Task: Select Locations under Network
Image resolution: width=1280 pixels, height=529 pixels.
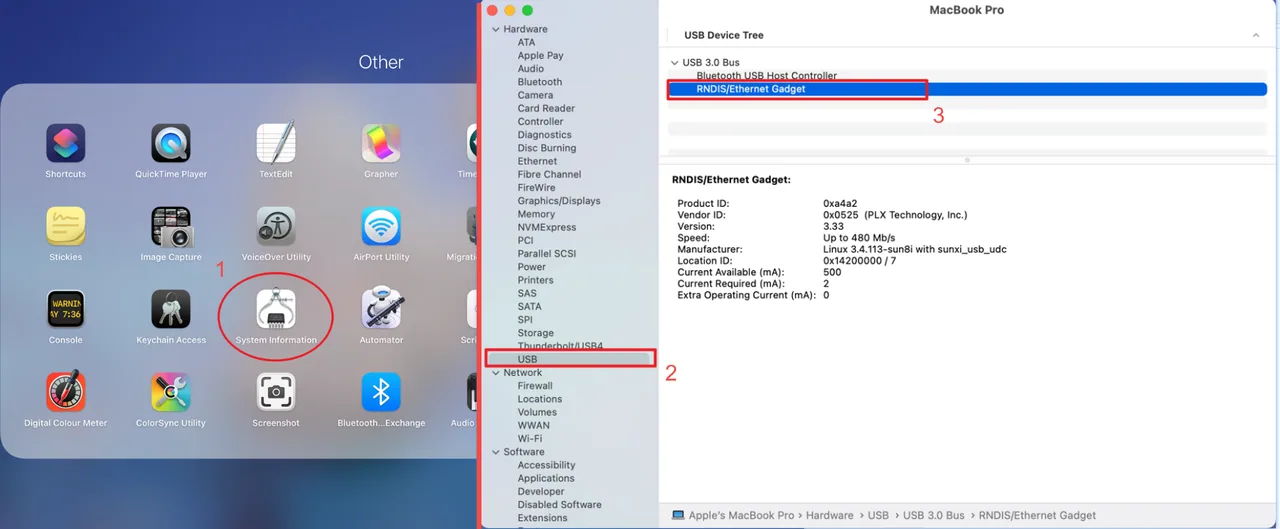Action: point(540,399)
